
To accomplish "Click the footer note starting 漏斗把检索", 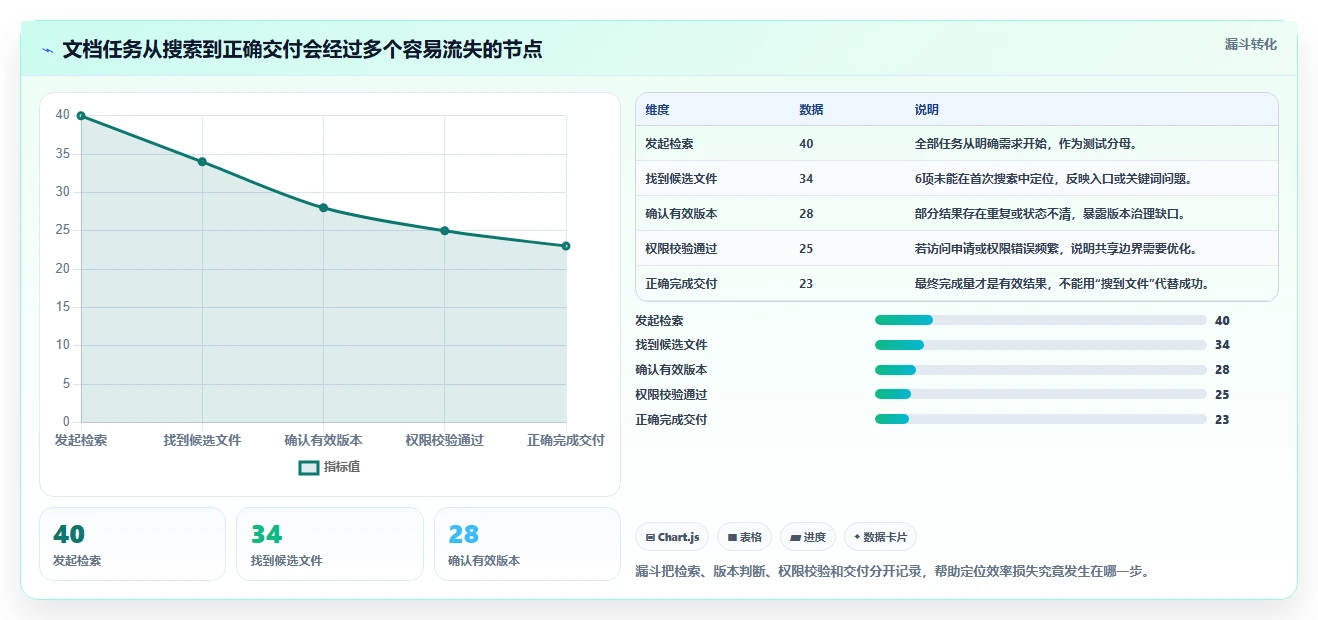I will 892,572.
